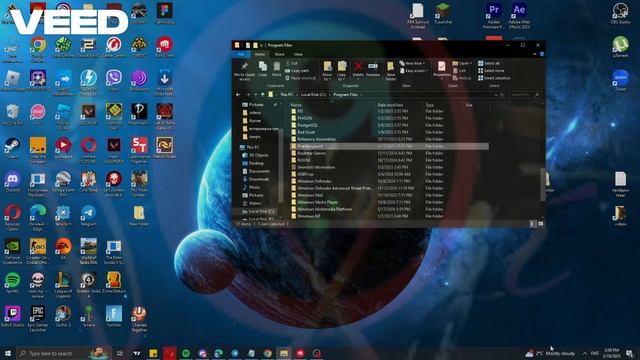Screen dimensions: 640x360
Task: Select Downloads in the navigation pane
Action: pos(259,179)
